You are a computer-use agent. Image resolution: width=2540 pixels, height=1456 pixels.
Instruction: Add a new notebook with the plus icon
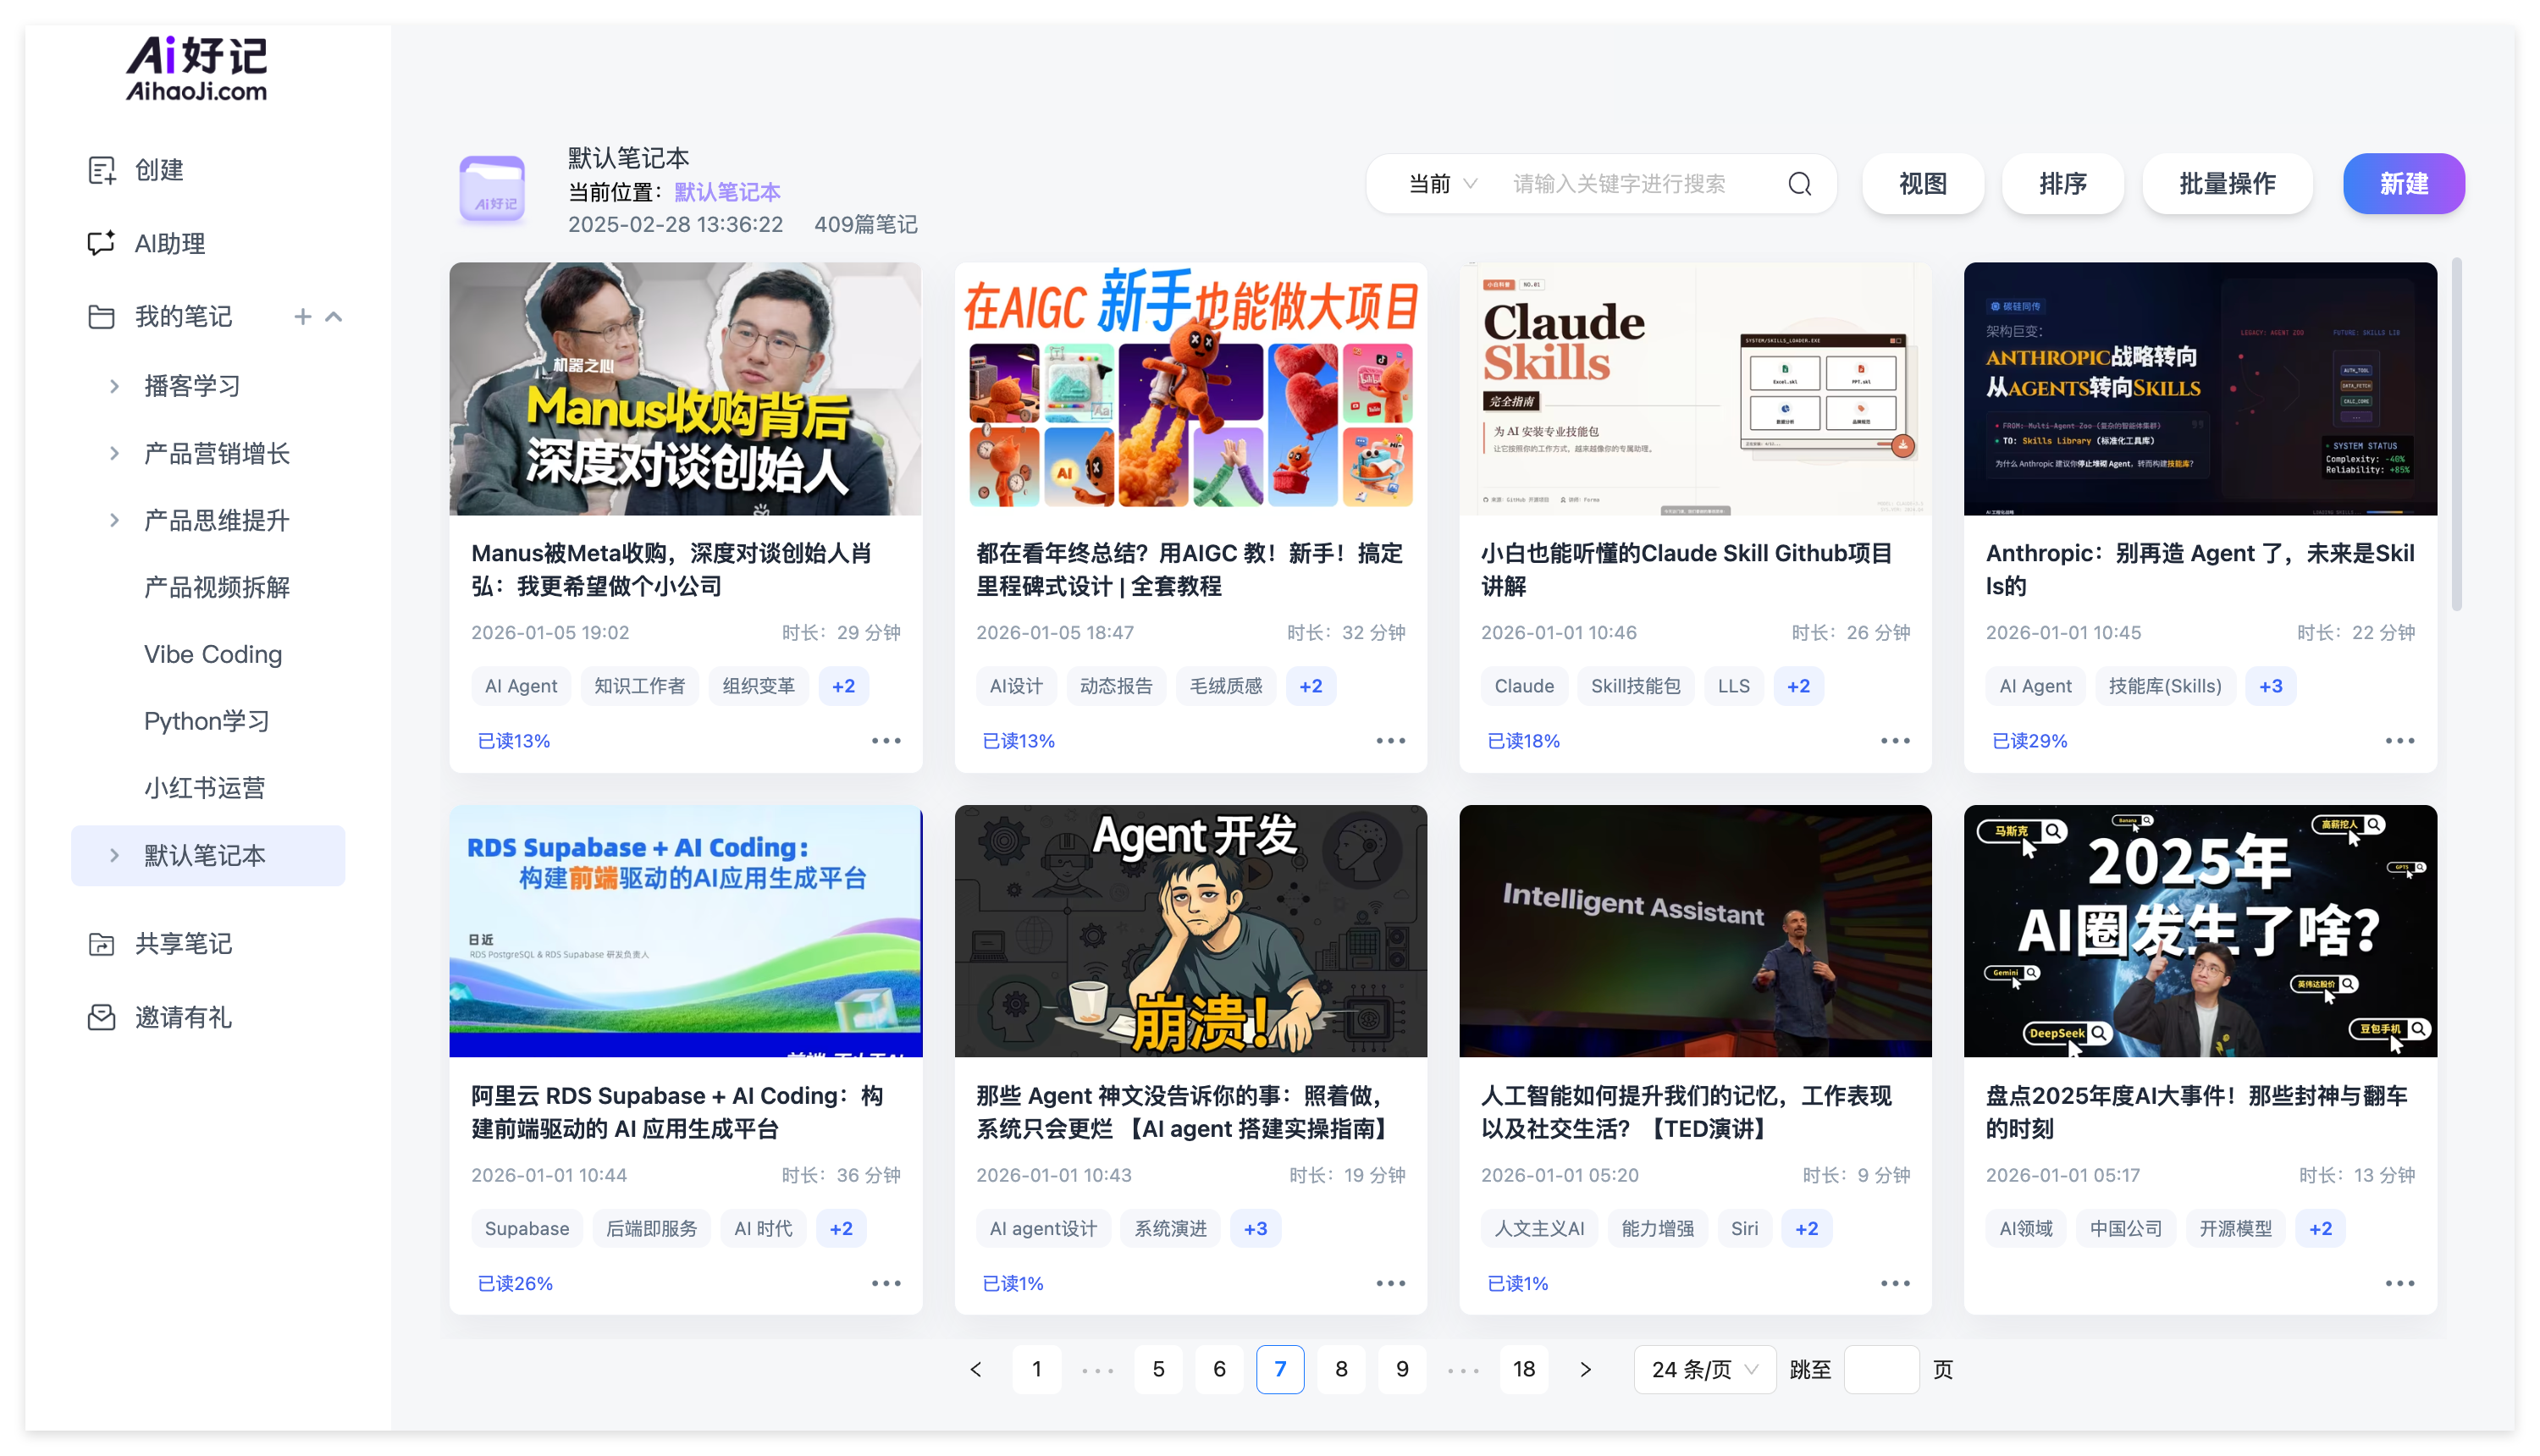pyautogui.click(x=302, y=317)
